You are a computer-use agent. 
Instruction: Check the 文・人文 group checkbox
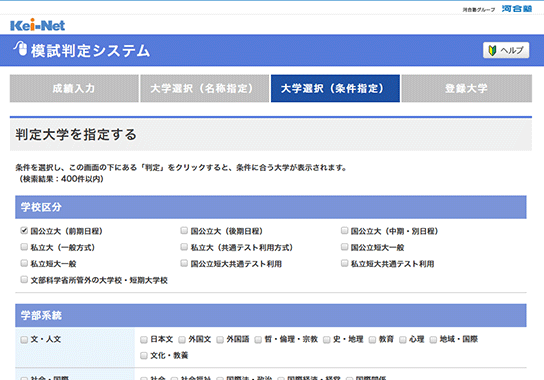(x=24, y=339)
